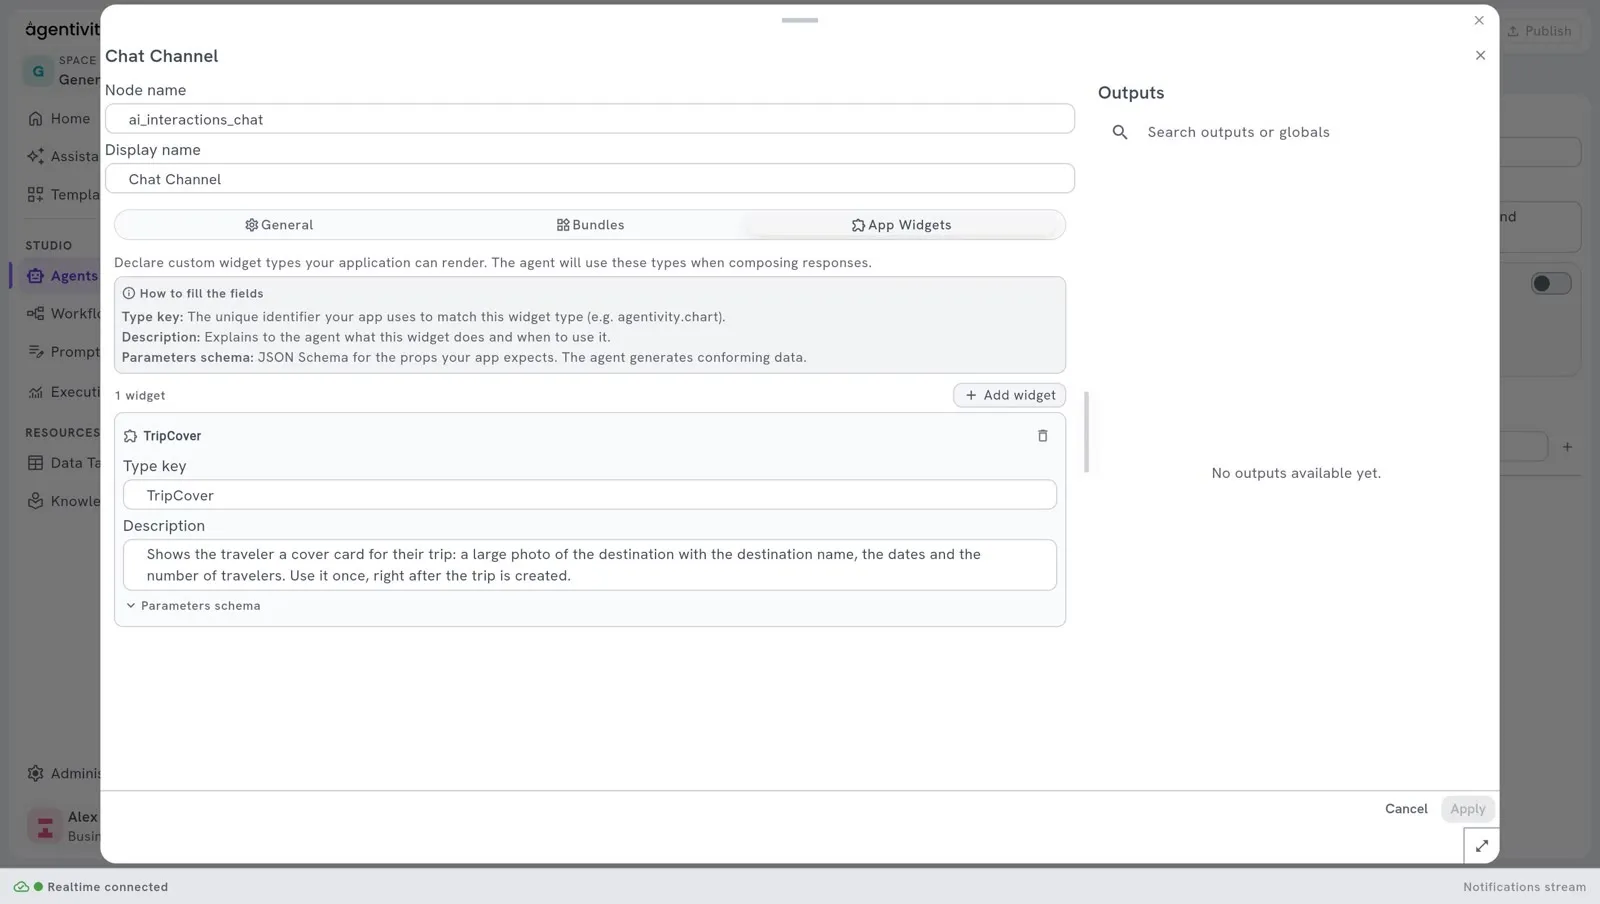Click the Templates sidebar icon
Image resolution: width=1600 pixels, height=904 pixels.
click(35, 194)
